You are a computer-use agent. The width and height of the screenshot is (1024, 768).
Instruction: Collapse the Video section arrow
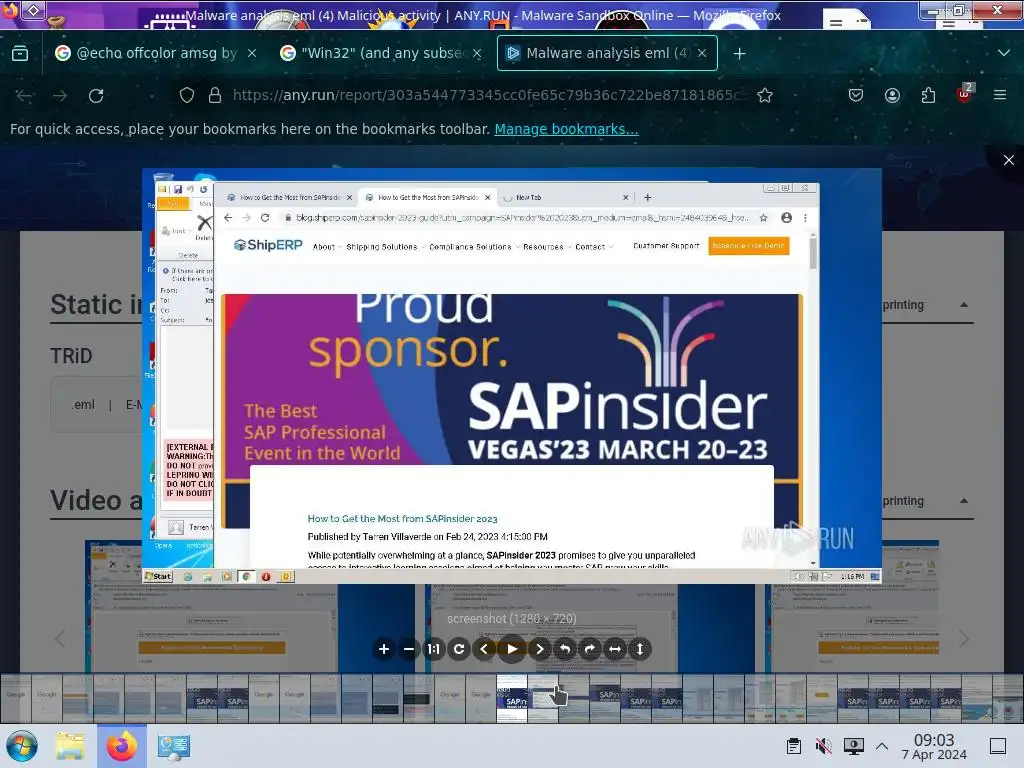click(964, 501)
